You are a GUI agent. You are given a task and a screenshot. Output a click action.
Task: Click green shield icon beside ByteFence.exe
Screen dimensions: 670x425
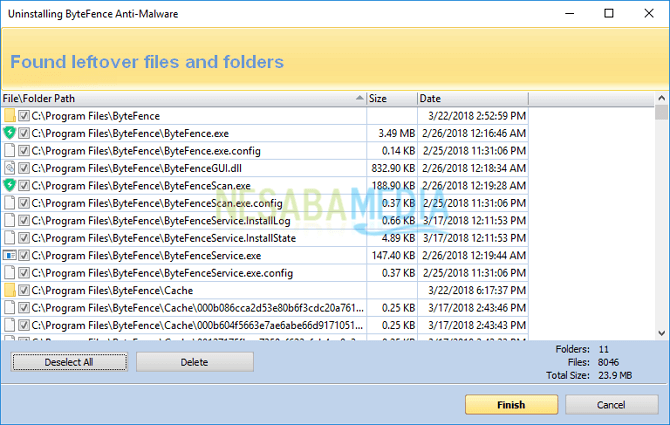tap(9, 133)
